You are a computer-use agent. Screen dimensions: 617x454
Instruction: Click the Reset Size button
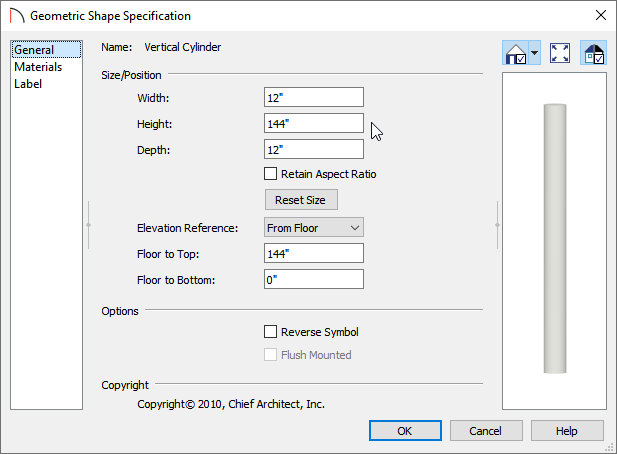pos(301,200)
